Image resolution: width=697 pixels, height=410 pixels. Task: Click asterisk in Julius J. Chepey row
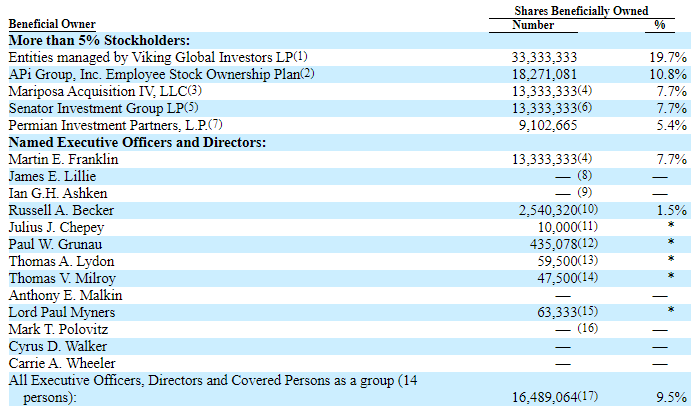click(x=671, y=225)
